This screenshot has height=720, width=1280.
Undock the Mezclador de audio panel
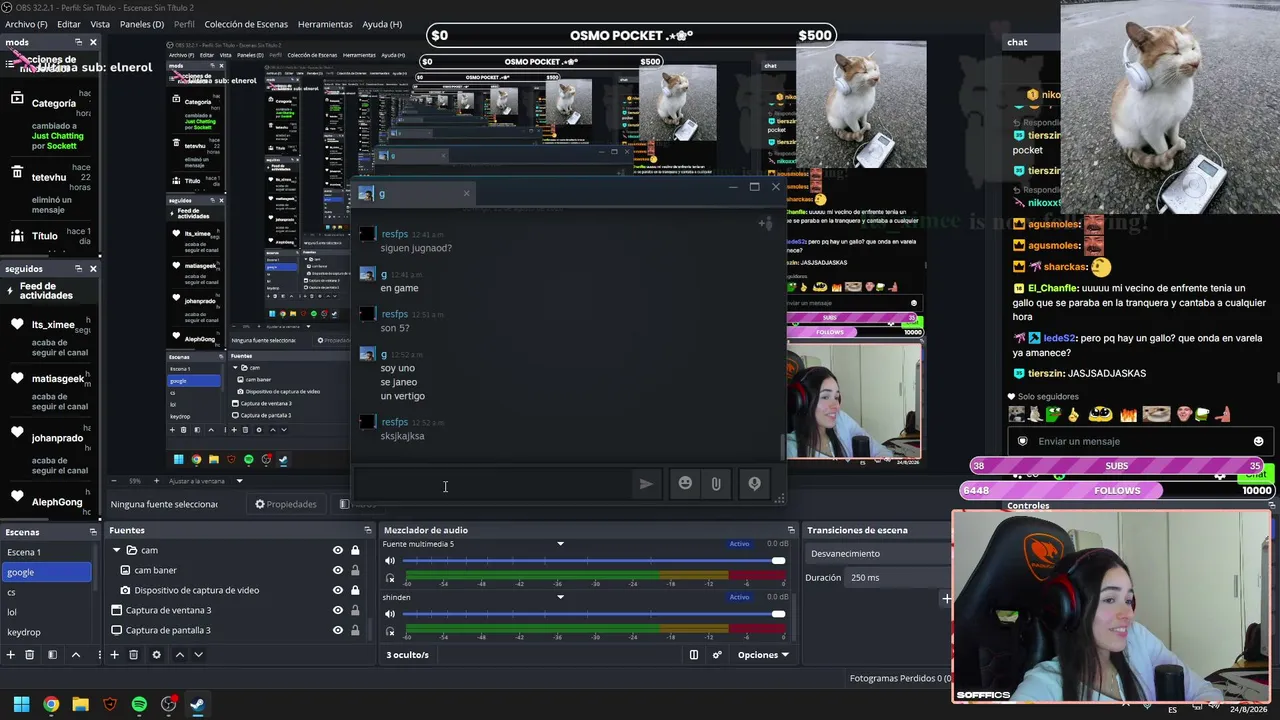click(x=791, y=530)
